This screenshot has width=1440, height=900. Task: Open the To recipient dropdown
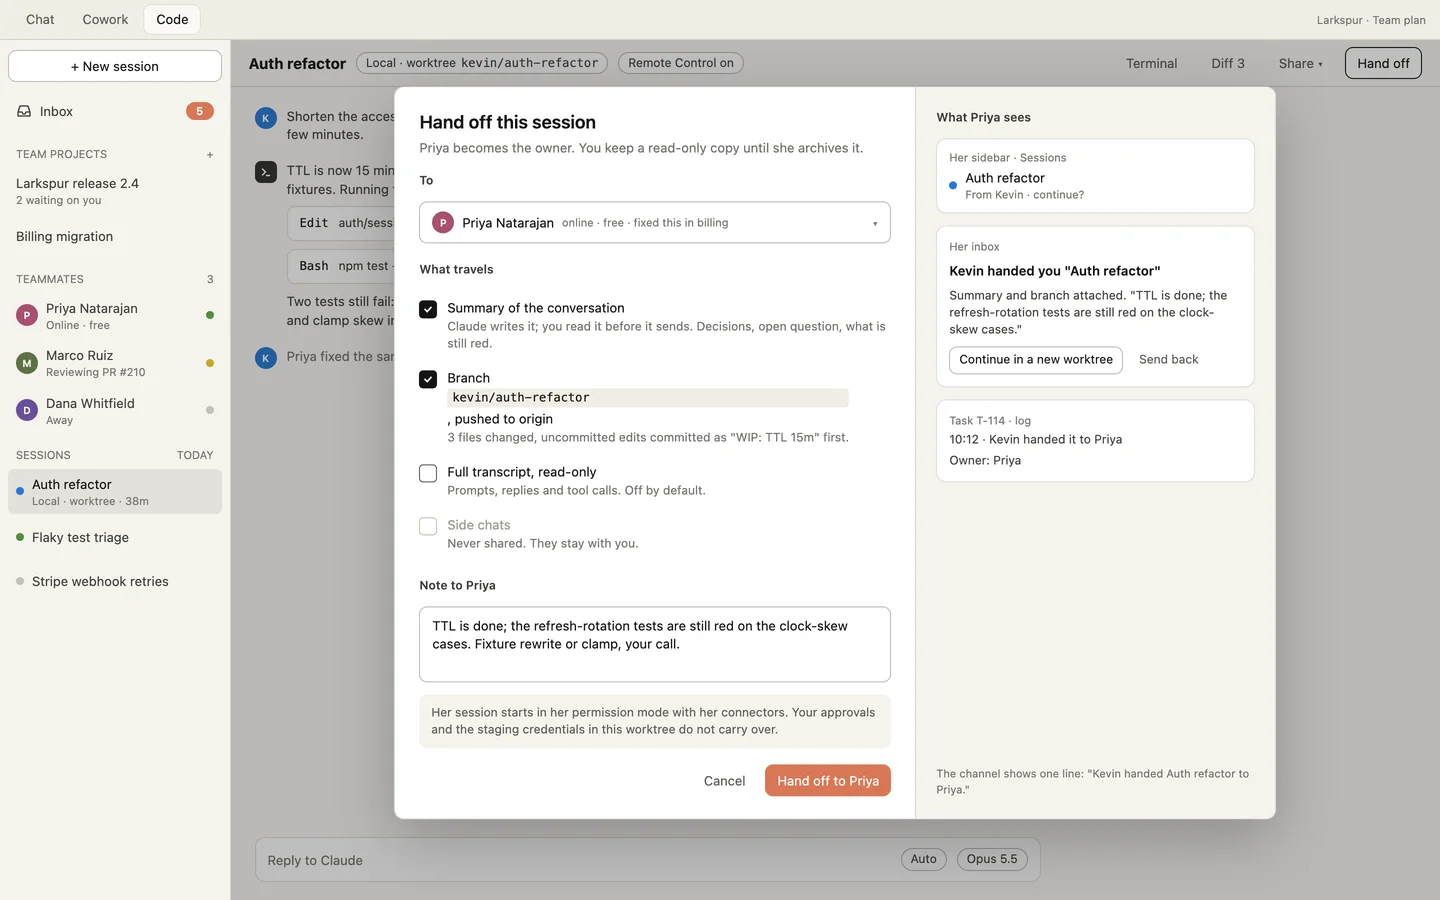click(x=655, y=223)
